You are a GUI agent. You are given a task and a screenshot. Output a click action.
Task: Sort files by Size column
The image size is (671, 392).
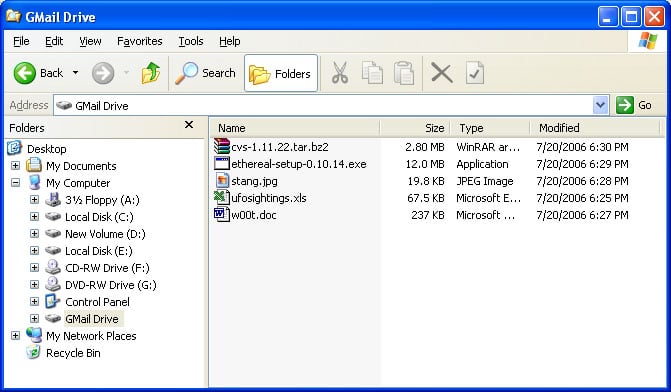tap(415, 128)
